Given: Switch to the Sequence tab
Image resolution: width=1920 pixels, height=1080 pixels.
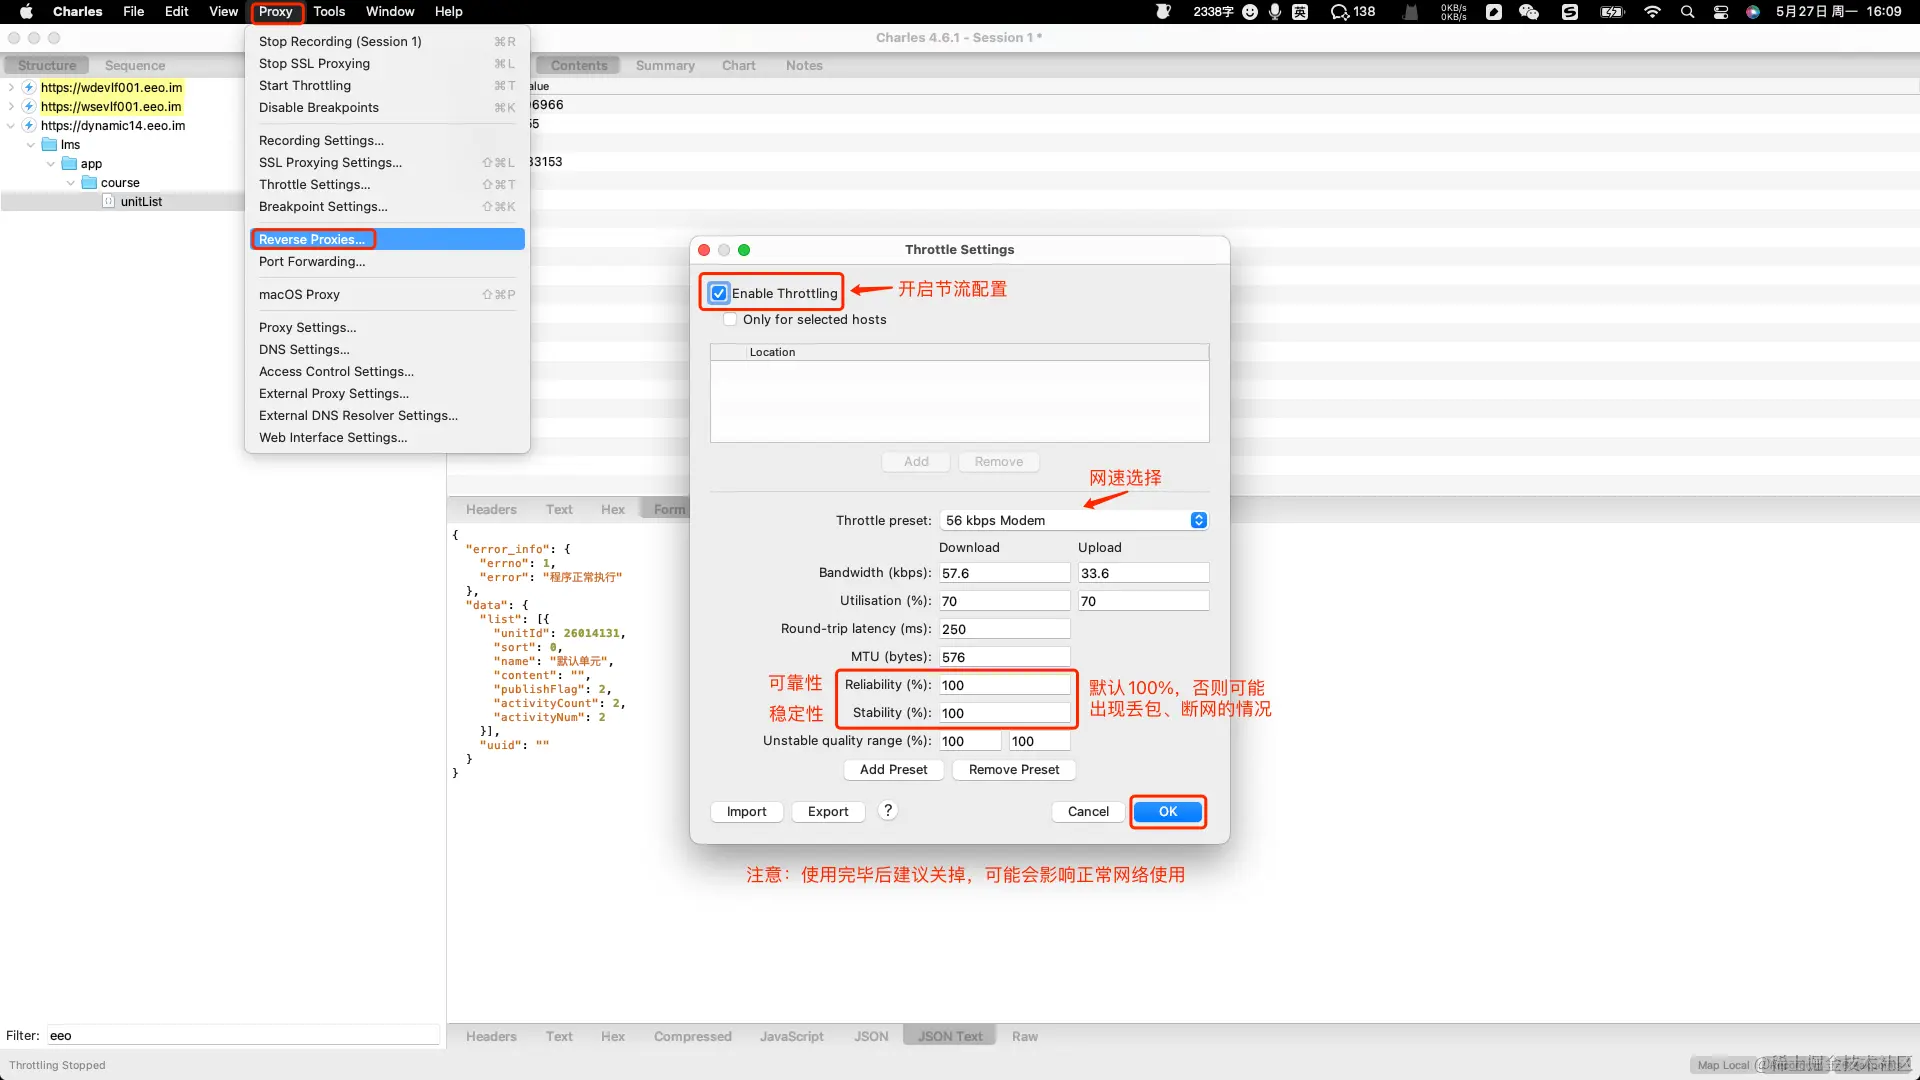Looking at the screenshot, I should (135, 65).
